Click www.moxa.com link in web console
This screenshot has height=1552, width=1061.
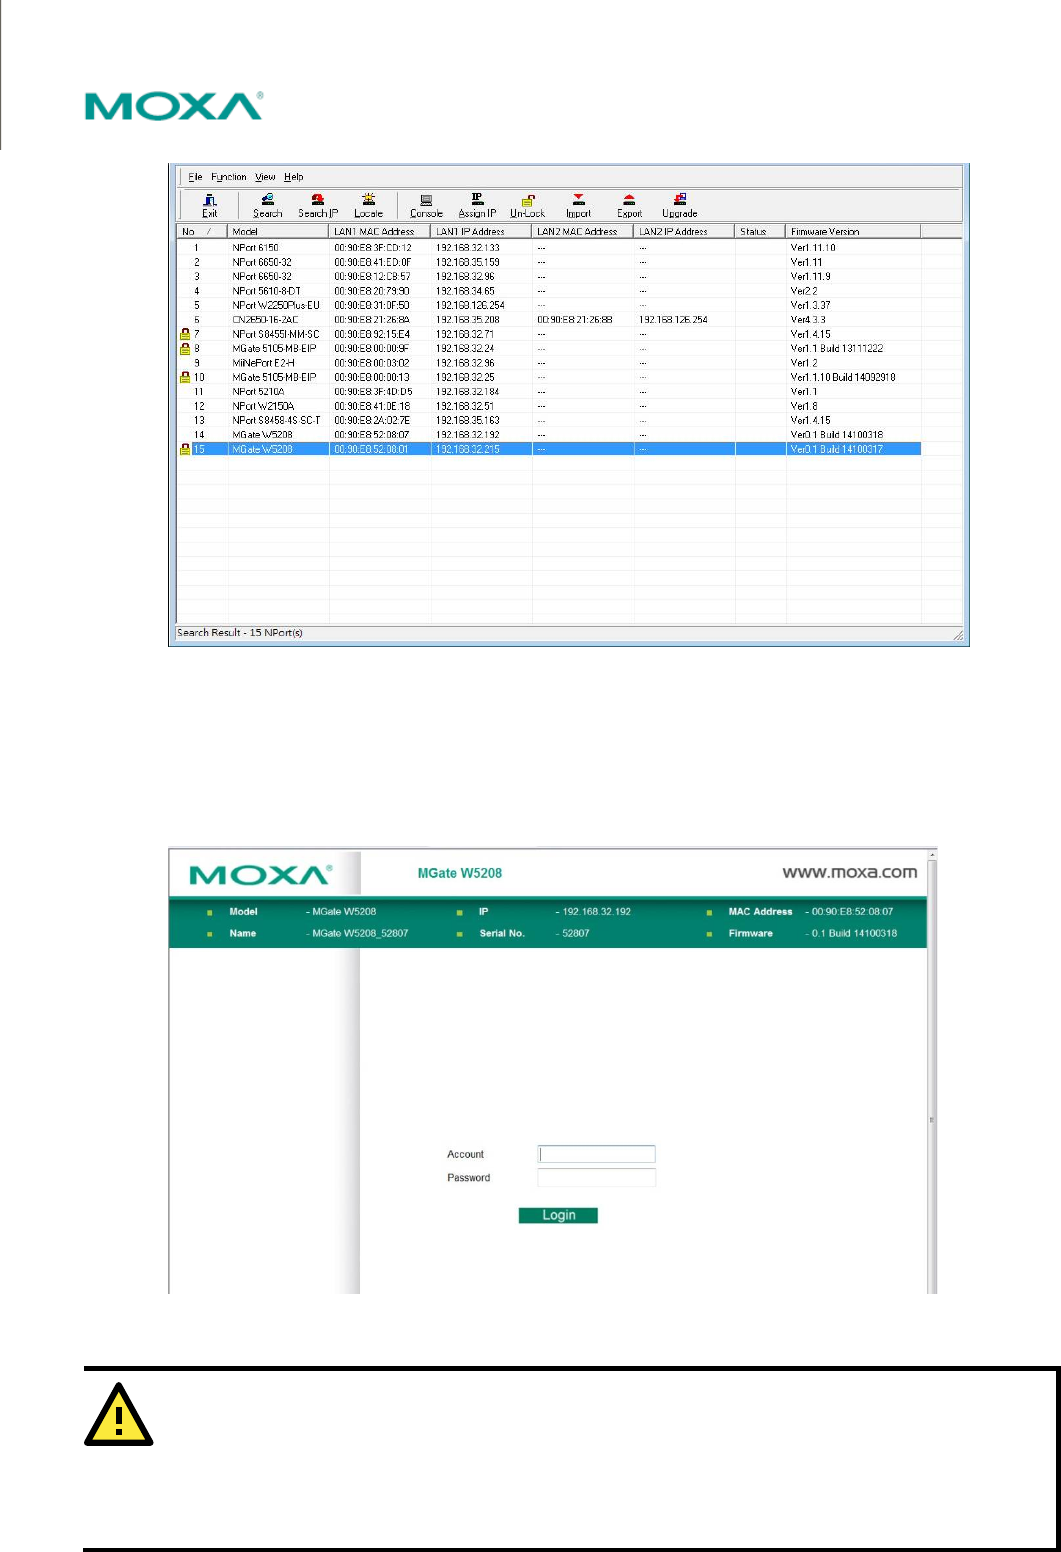(x=849, y=872)
